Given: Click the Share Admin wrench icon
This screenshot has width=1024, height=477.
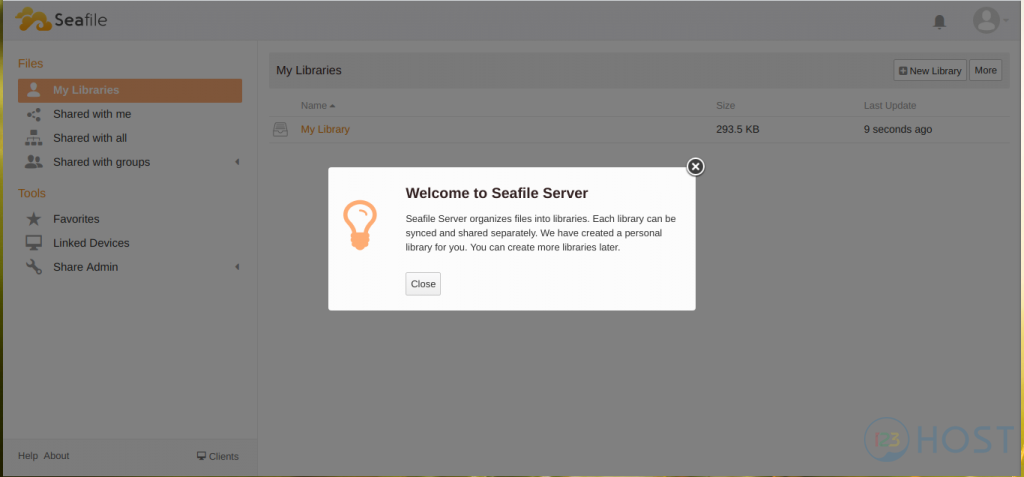Looking at the screenshot, I should click(33, 267).
